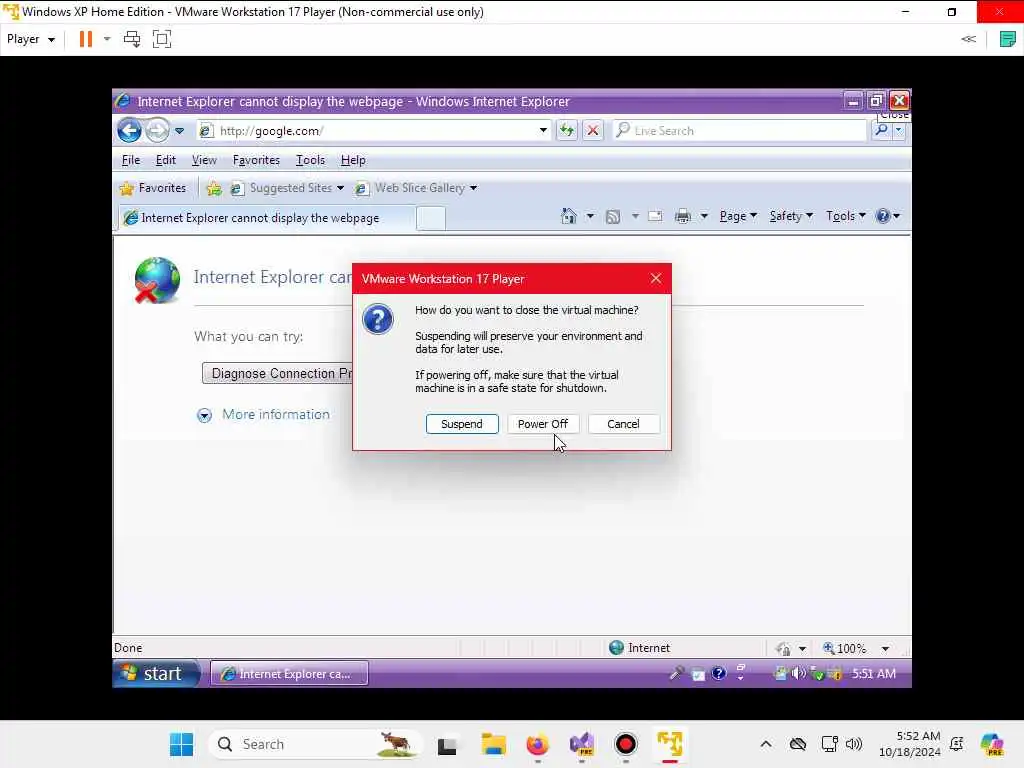Viewport: 1024px width, 768px height.
Task: Expand the address bar history dropdown
Action: tap(543, 131)
